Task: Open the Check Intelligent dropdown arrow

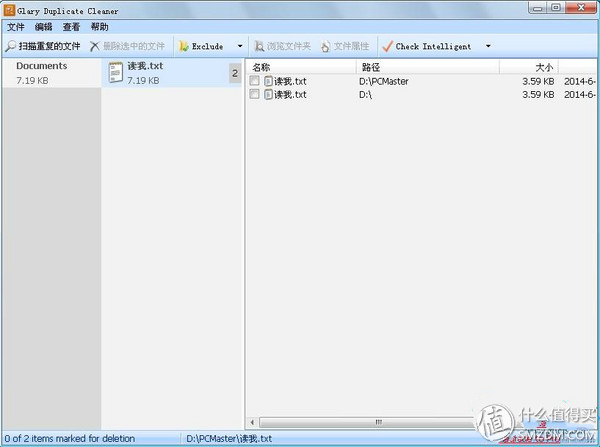Action: pyautogui.click(x=488, y=46)
